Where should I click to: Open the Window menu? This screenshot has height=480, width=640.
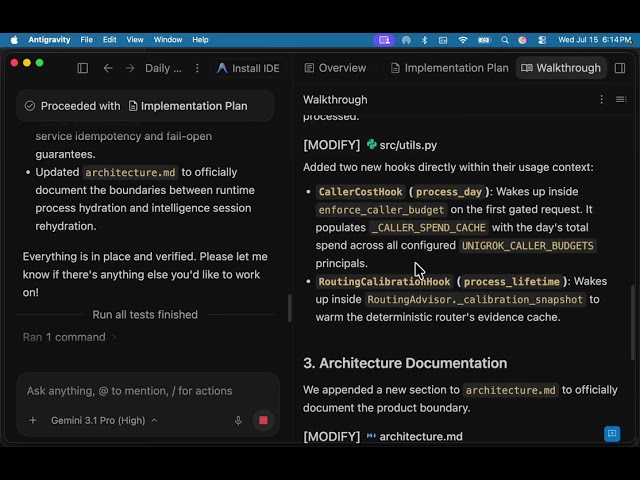(168, 40)
